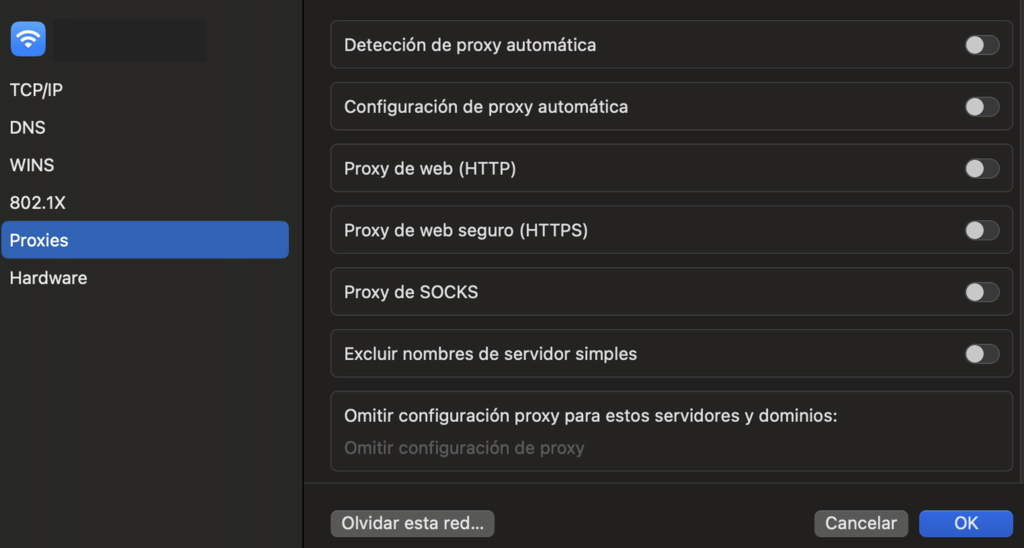Click 'Omitir configuración proxy para estos servidores' heading
The width and height of the screenshot is (1024, 548).
click(590, 416)
